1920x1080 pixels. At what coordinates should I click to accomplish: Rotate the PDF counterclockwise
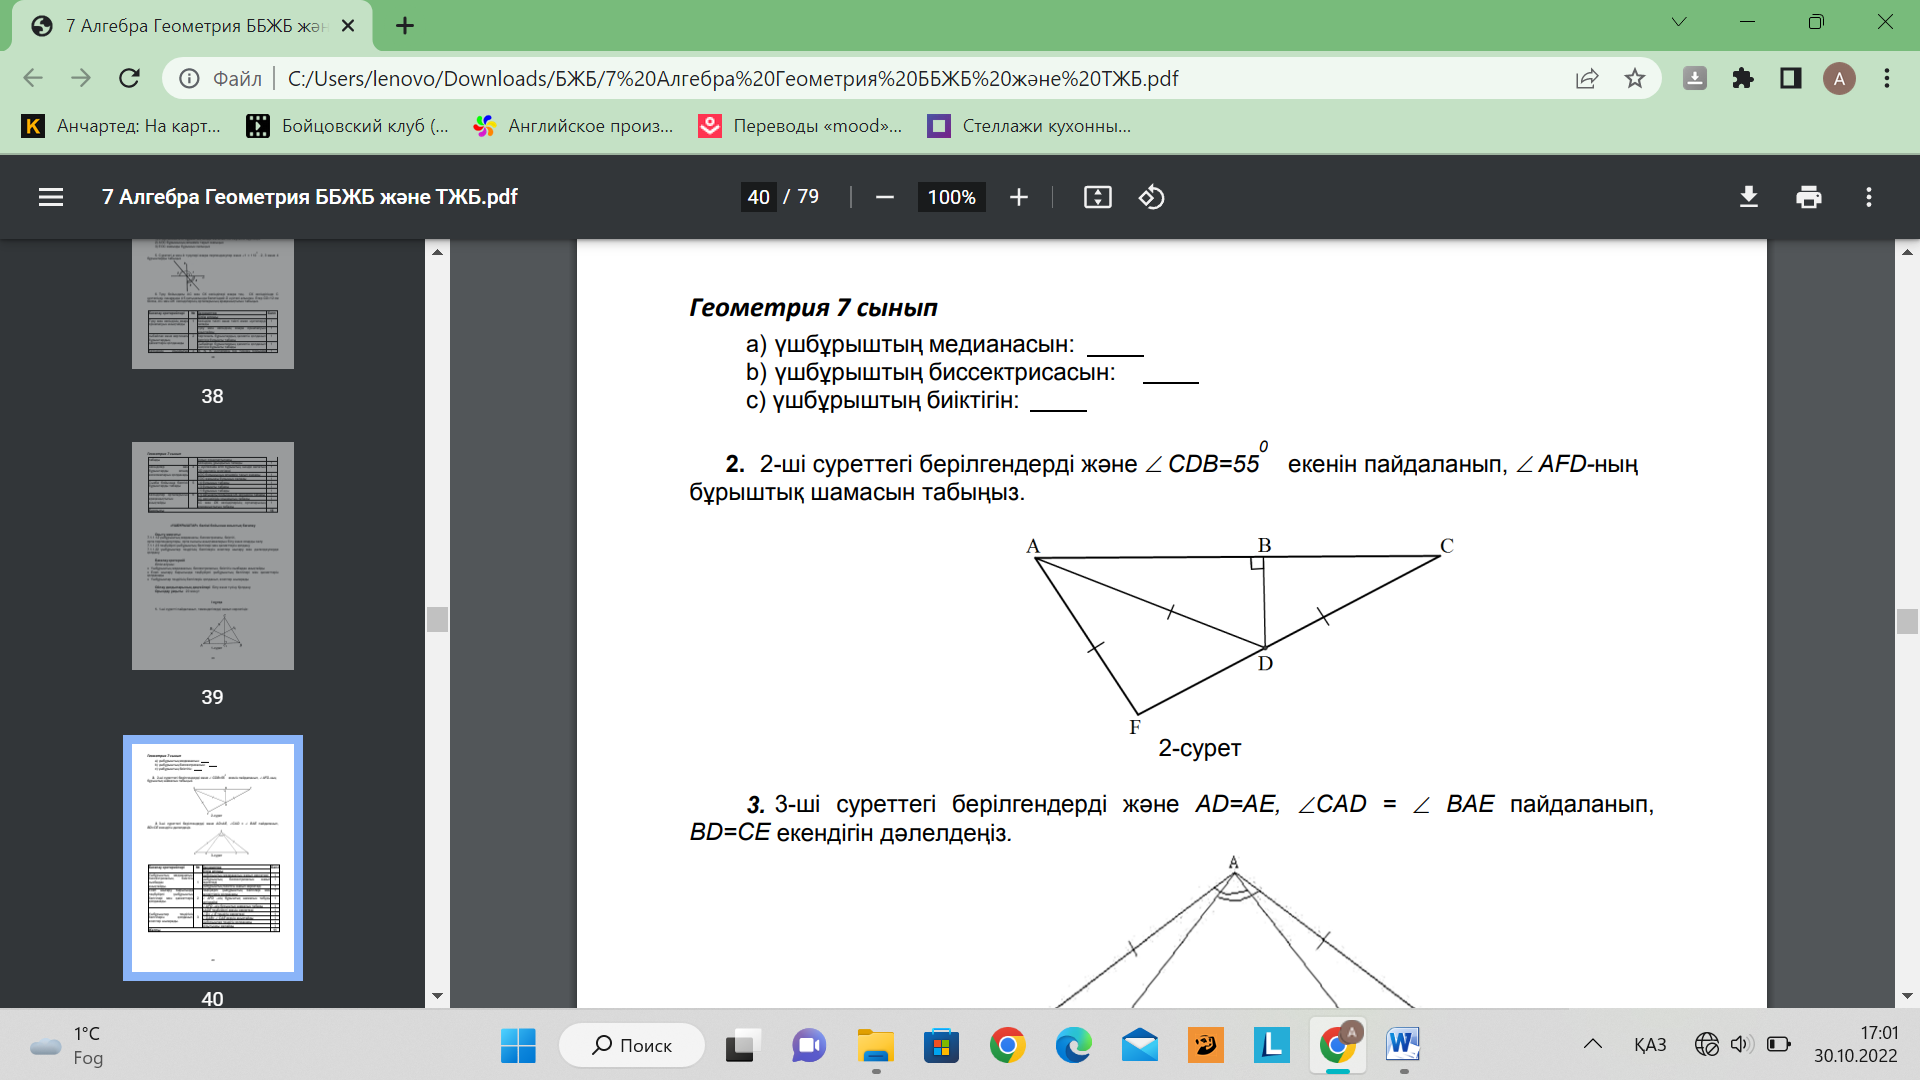pos(1152,197)
